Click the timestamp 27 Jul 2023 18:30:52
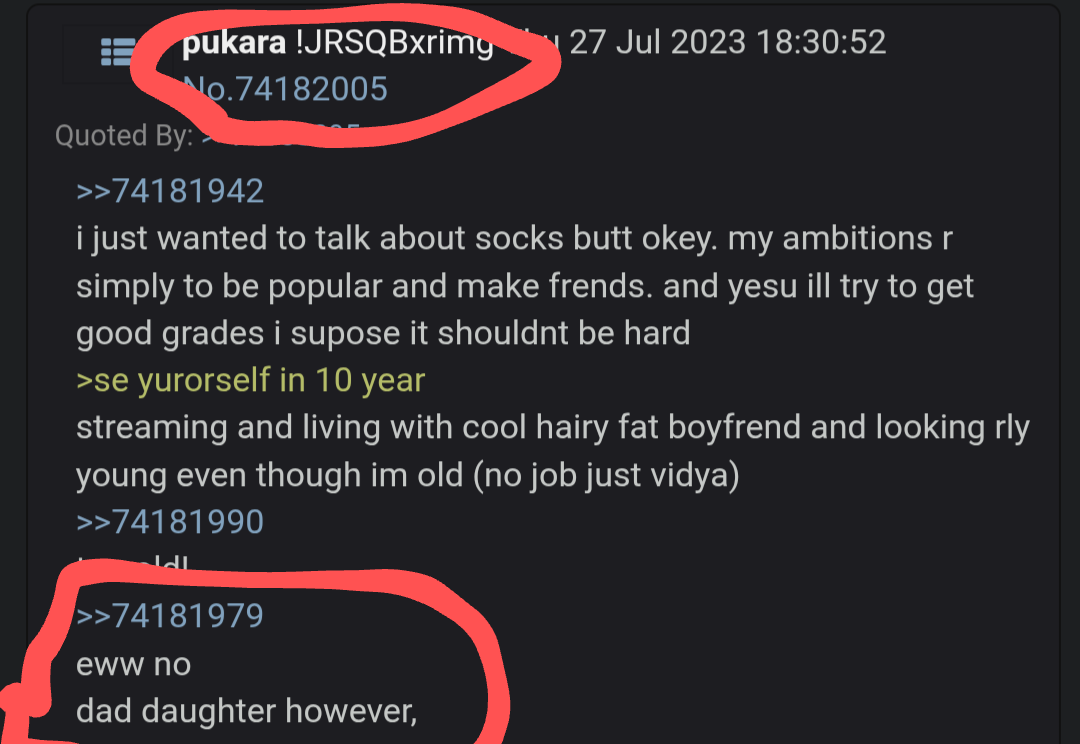Image resolution: width=1080 pixels, height=744 pixels. click(x=727, y=42)
